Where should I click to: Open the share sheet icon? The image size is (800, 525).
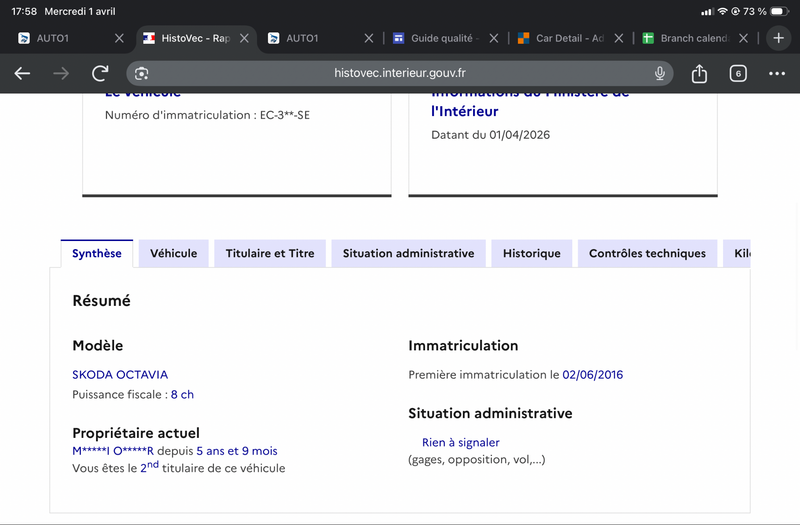point(699,73)
